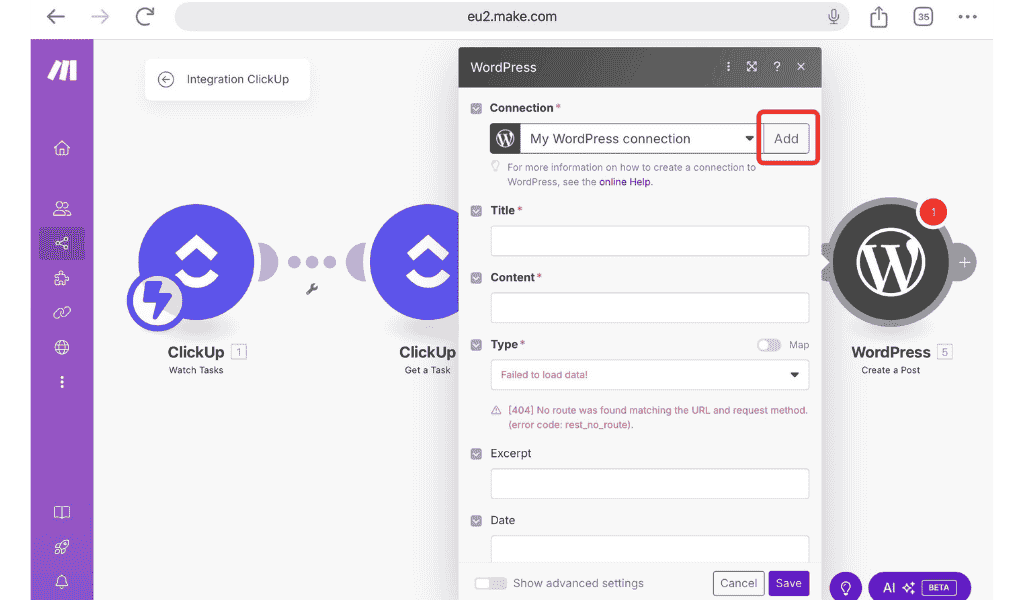Click the Make logo in the sidebar
1024x600 pixels.
tap(62, 70)
